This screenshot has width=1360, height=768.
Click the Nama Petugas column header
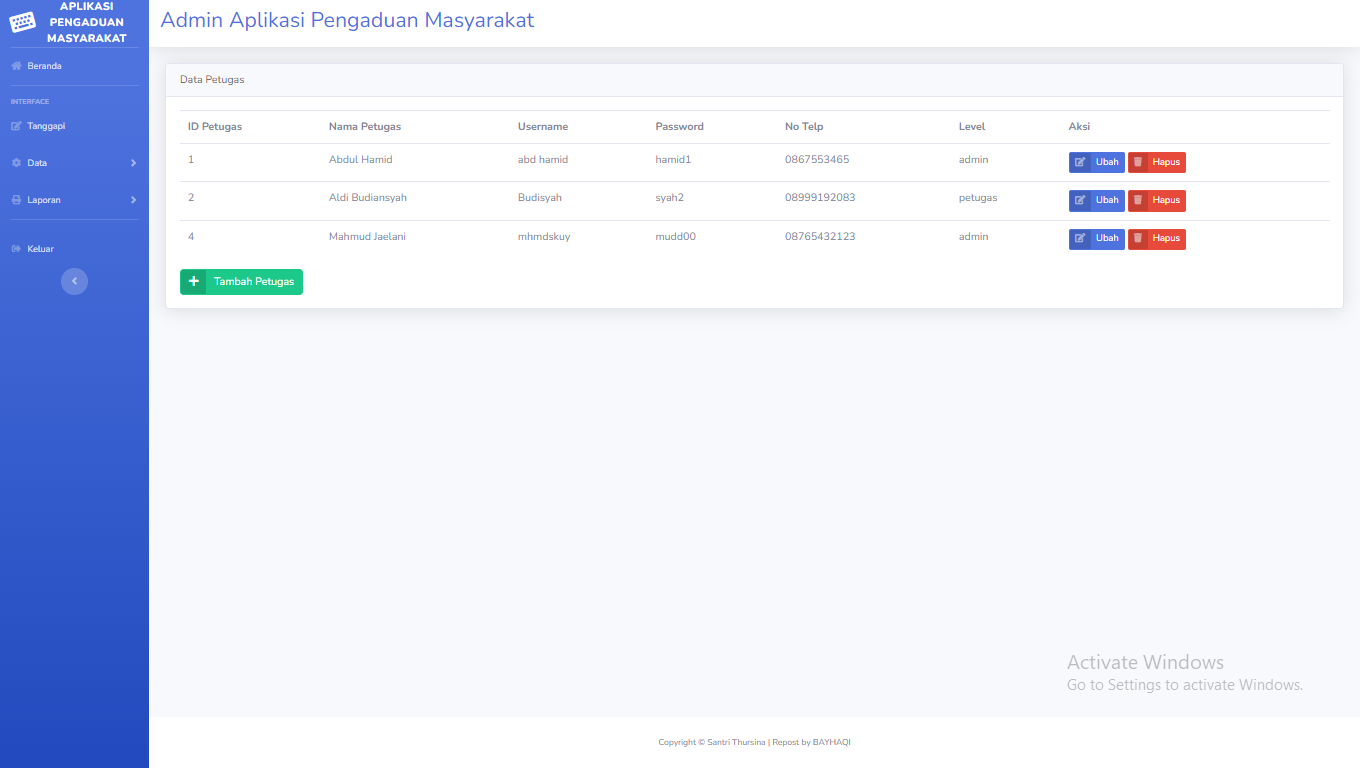click(x=365, y=127)
